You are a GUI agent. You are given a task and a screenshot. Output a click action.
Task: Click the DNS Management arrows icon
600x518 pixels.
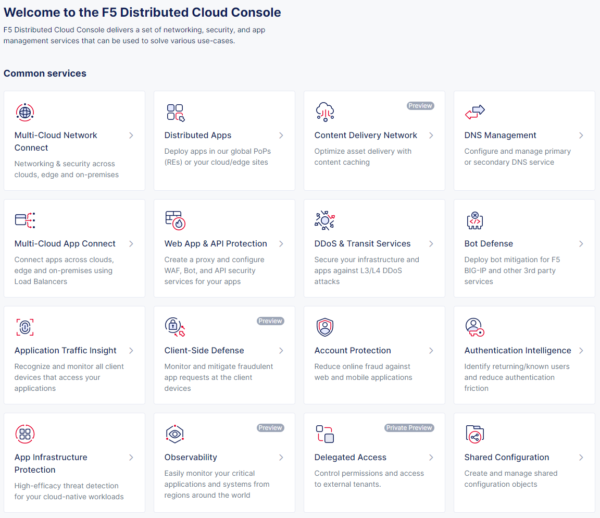tap(475, 112)
